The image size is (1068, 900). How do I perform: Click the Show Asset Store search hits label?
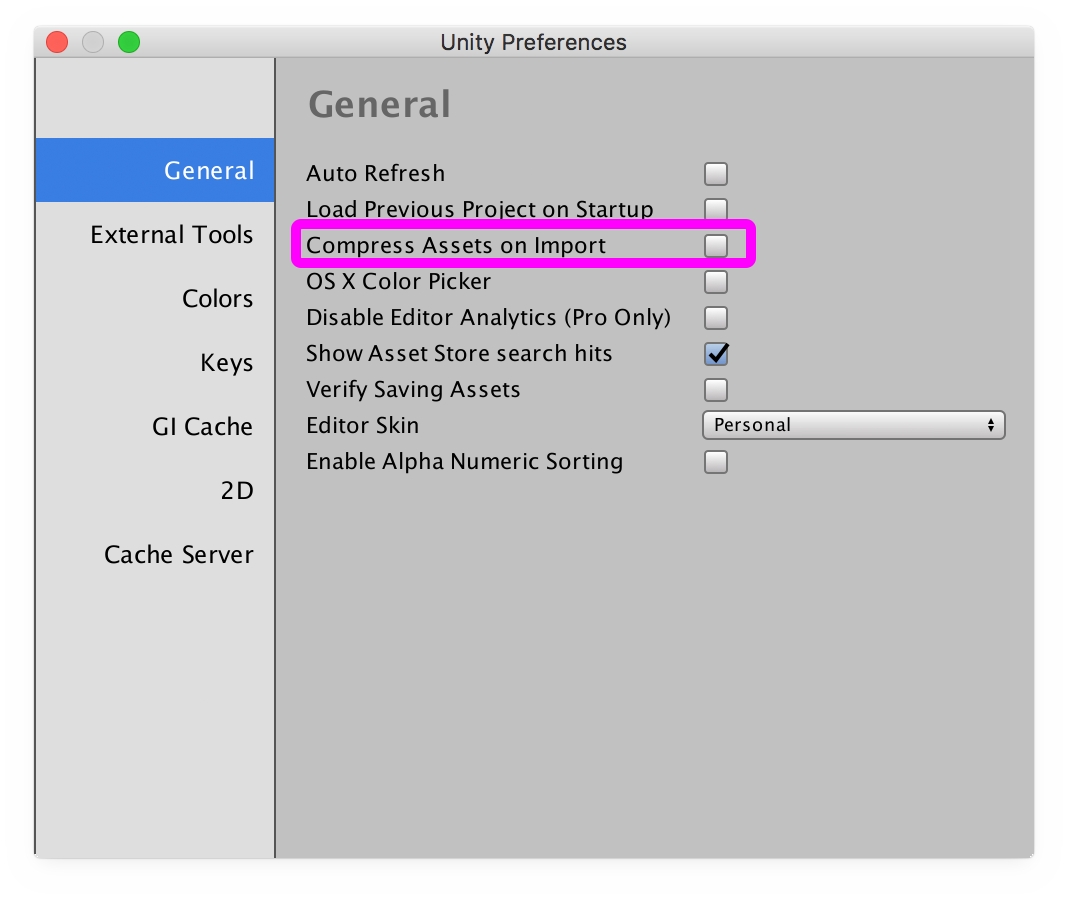coord(459,354)
